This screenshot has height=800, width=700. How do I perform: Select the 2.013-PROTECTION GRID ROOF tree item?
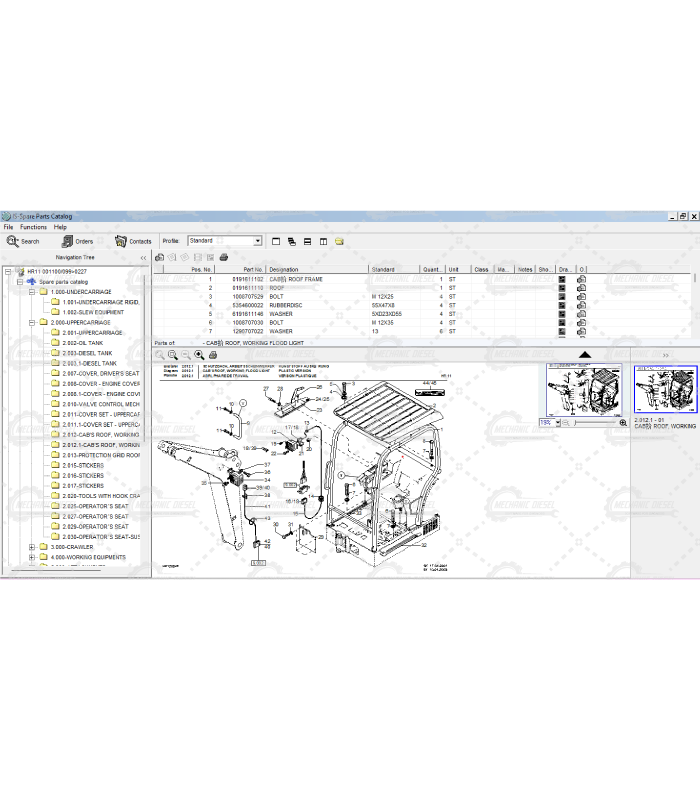100,455
